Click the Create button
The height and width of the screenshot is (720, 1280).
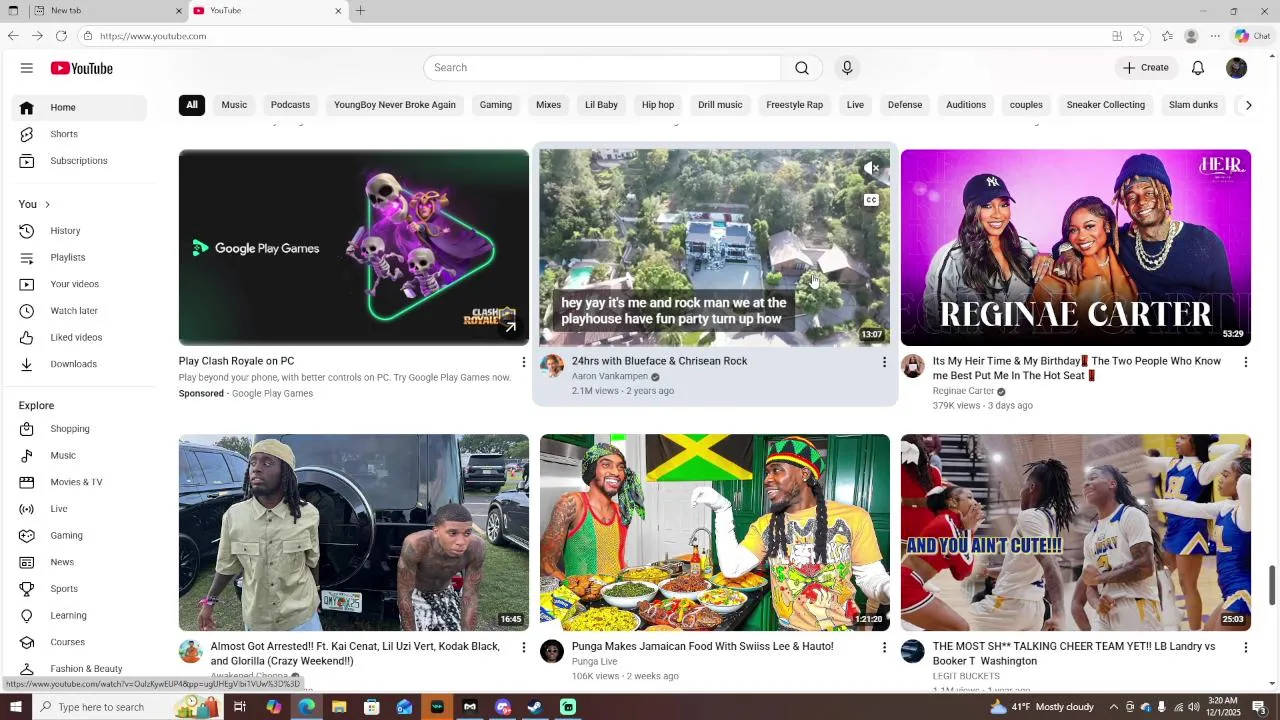point(1146,68)
